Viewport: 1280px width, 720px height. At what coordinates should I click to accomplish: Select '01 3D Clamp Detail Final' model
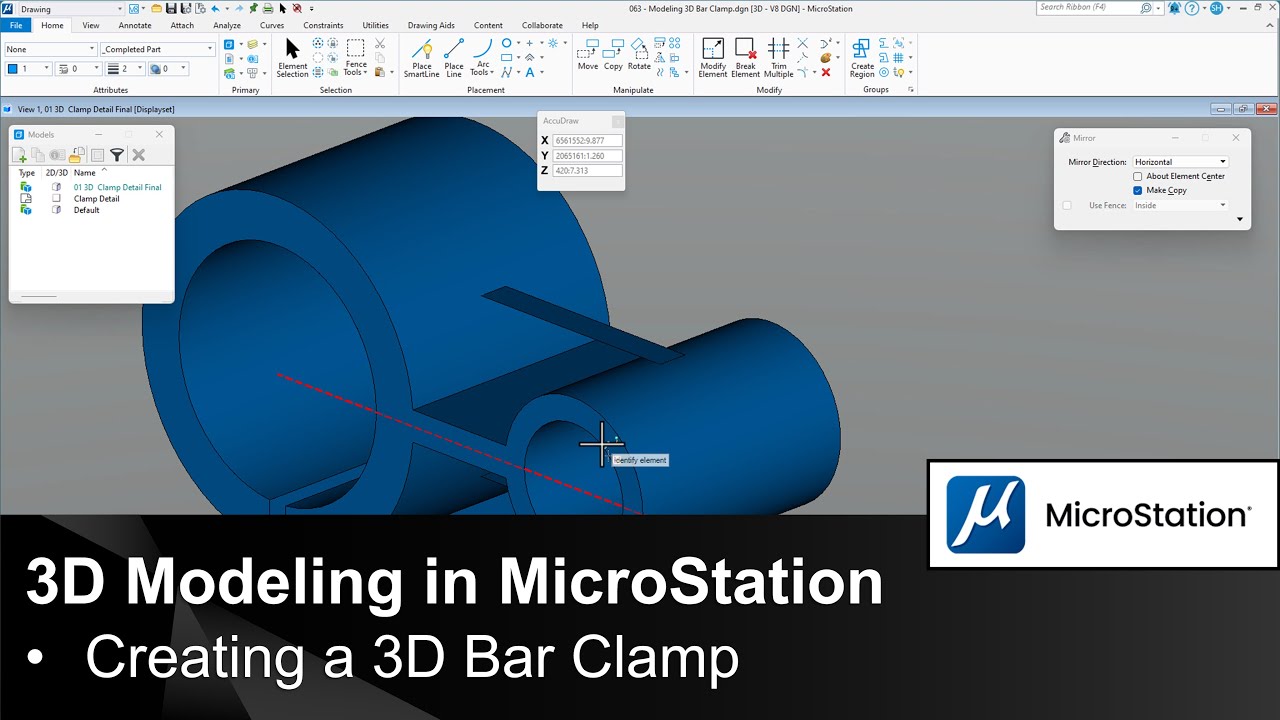tap(117, 187)
